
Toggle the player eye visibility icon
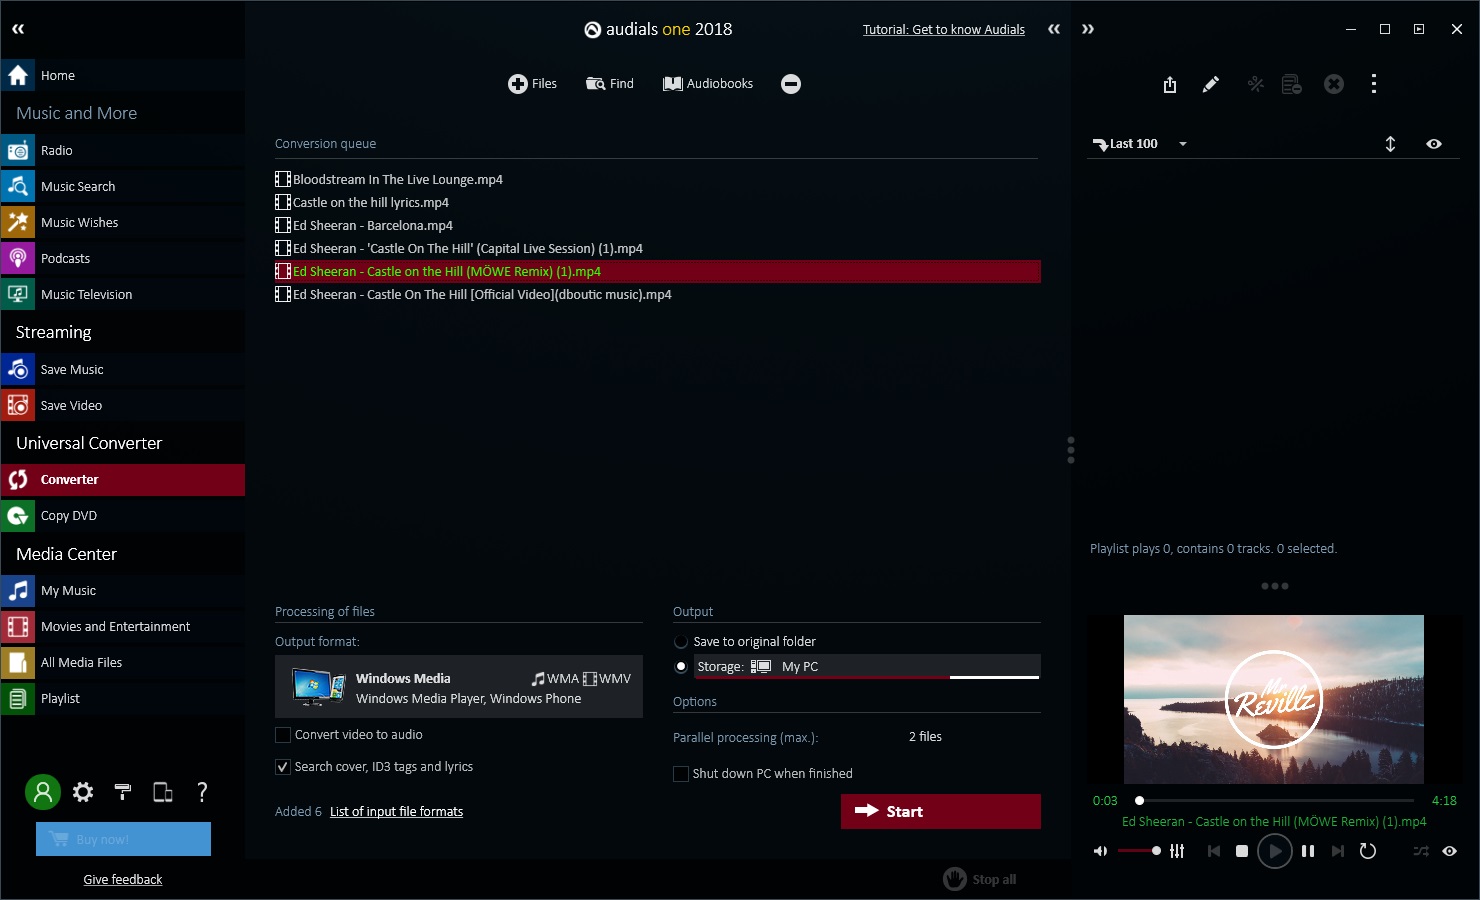point(1449,851)
